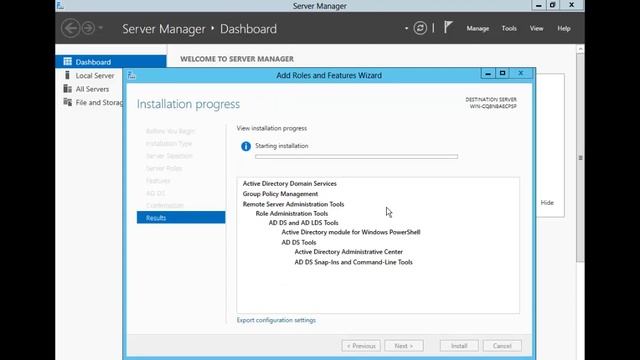The image size is (640, 360).
Task: Click the Install button
Action: pyautogui.click(x=459, y=346)
